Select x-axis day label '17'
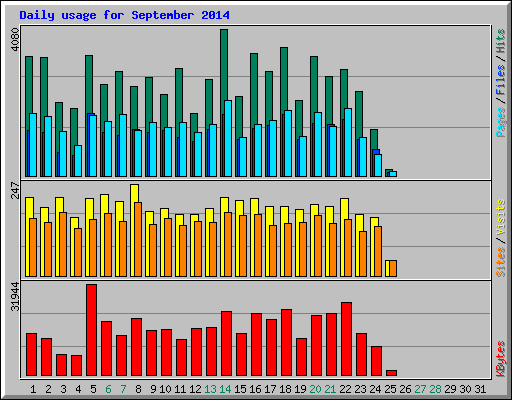This screenshot has width=512, height=400. pos(270,389)
